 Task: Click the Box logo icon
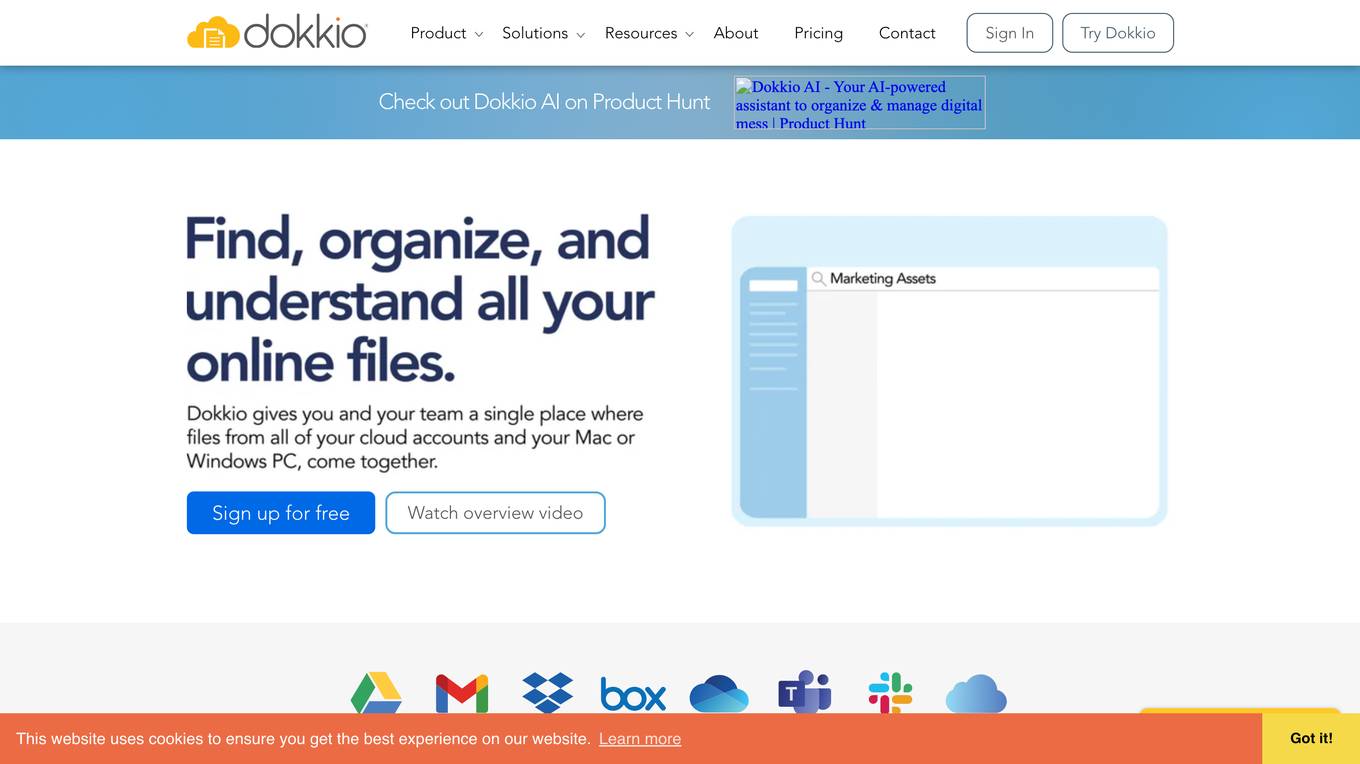(x=633, y=694)
